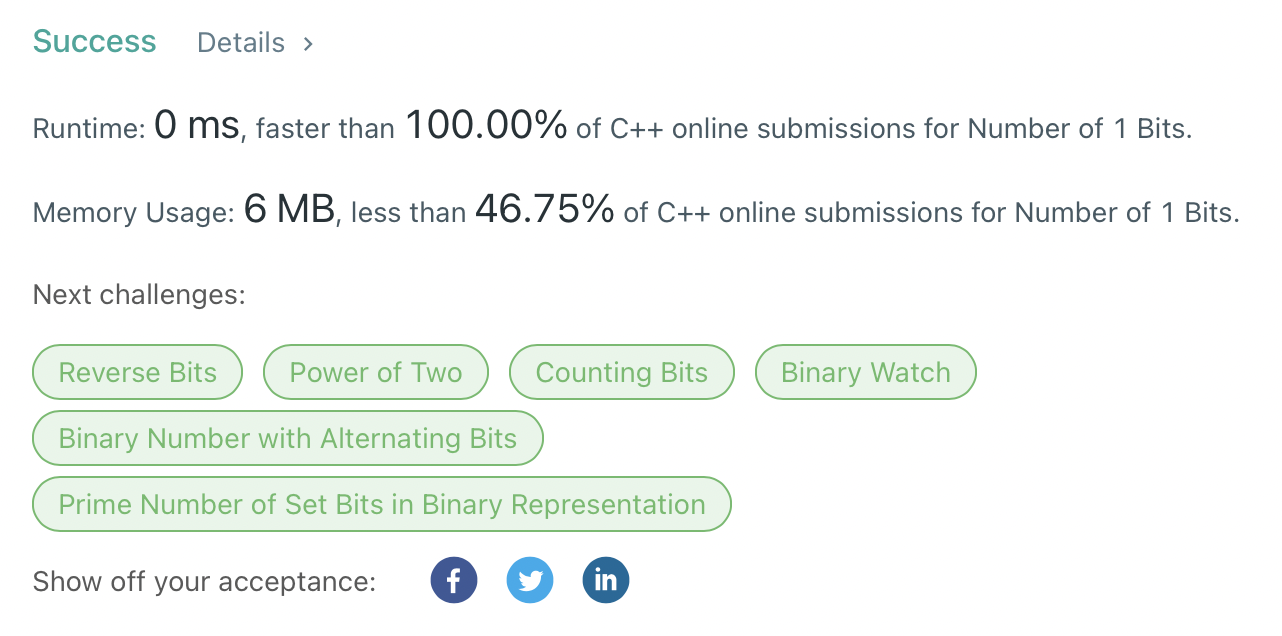Click the Show off your acceptance text
Image resolution: width=1282 pixels, height=636 pixels.
(205, 582)
